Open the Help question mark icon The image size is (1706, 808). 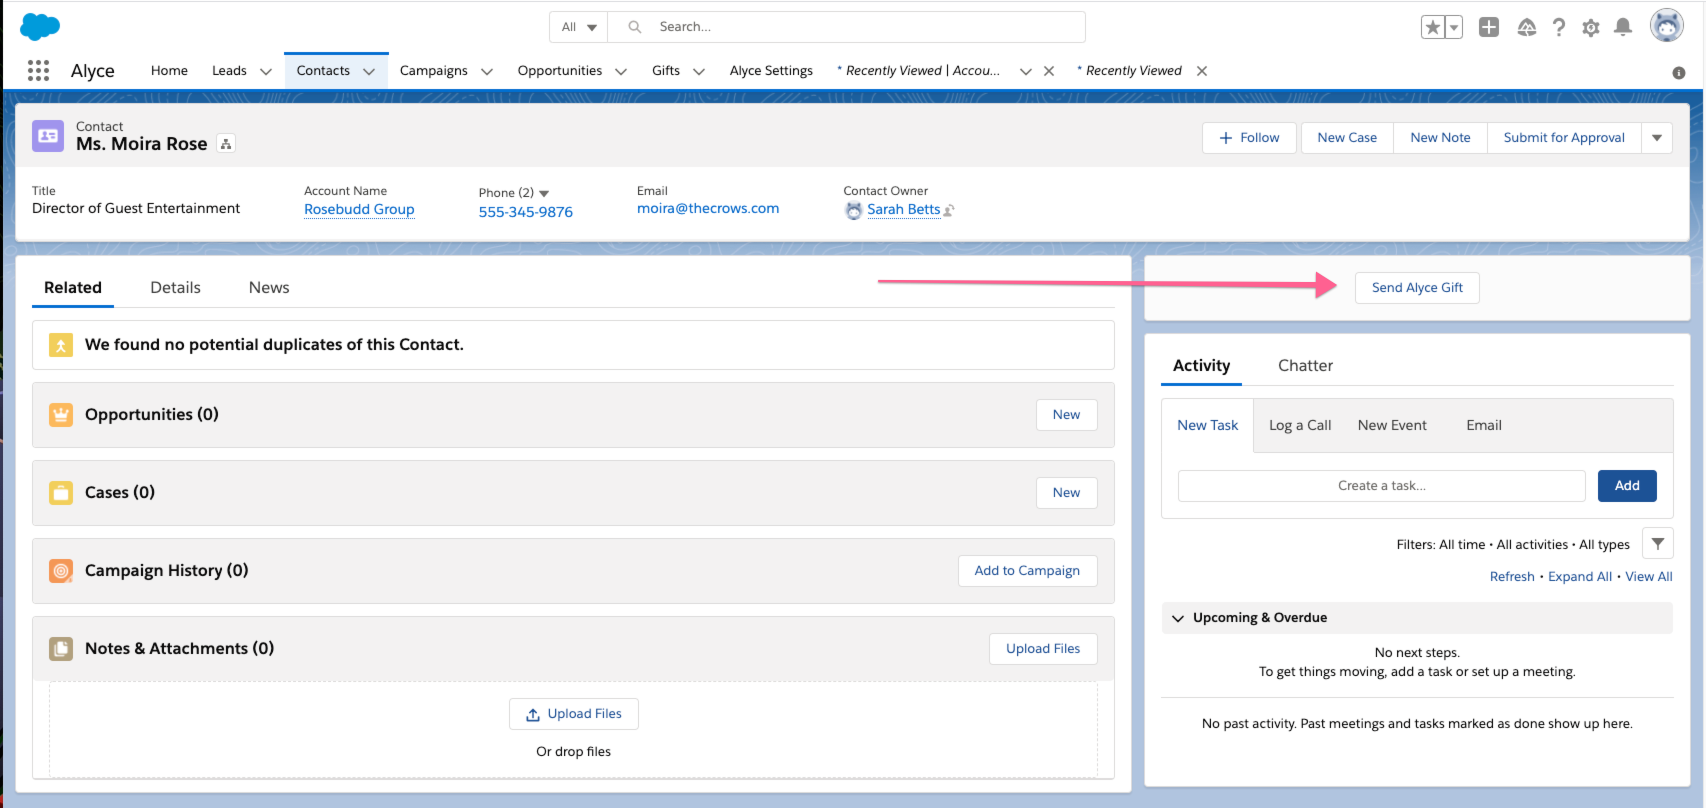click(1559, 27)
